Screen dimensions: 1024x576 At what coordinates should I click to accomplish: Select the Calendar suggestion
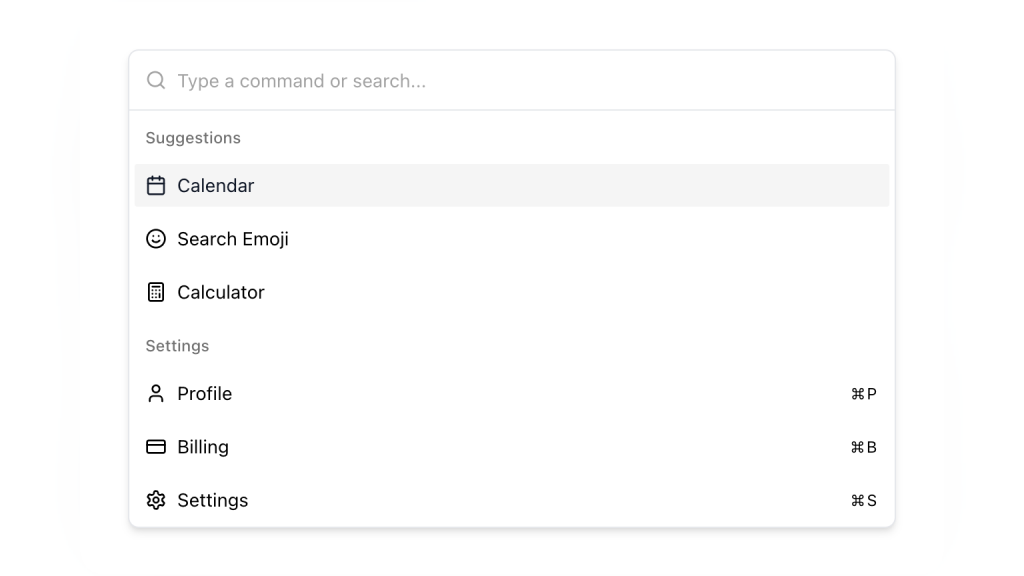pos(216,186)
